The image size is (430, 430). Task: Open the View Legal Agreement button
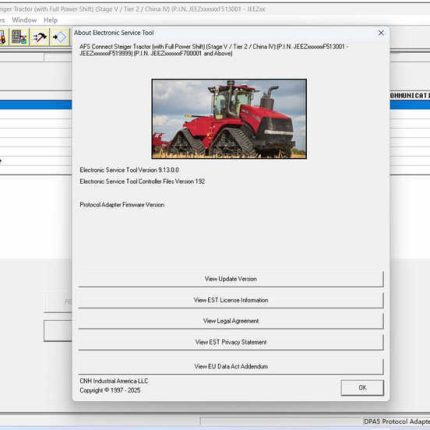[231, 321]
